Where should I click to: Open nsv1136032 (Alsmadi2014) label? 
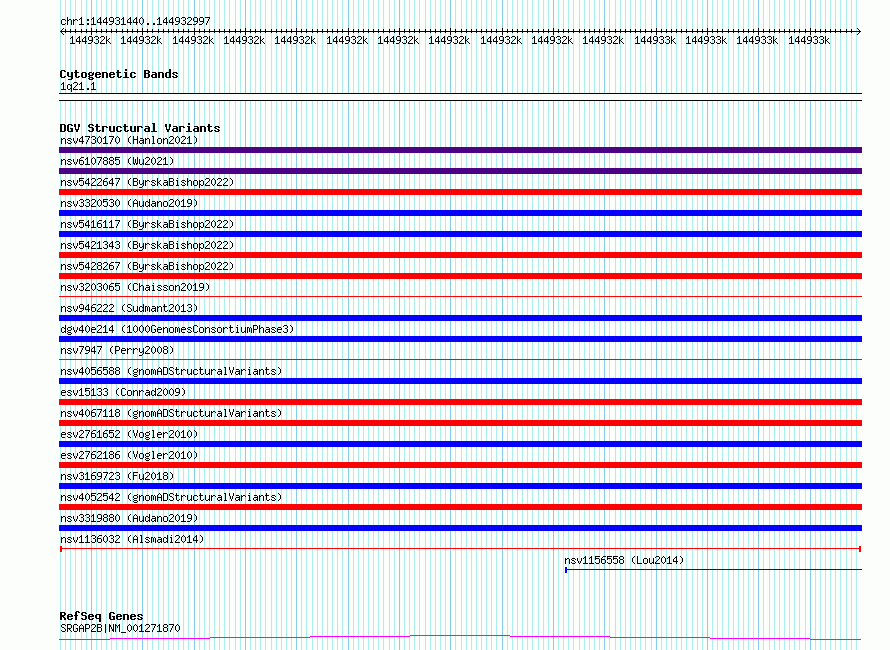click(x=132, y=539)
